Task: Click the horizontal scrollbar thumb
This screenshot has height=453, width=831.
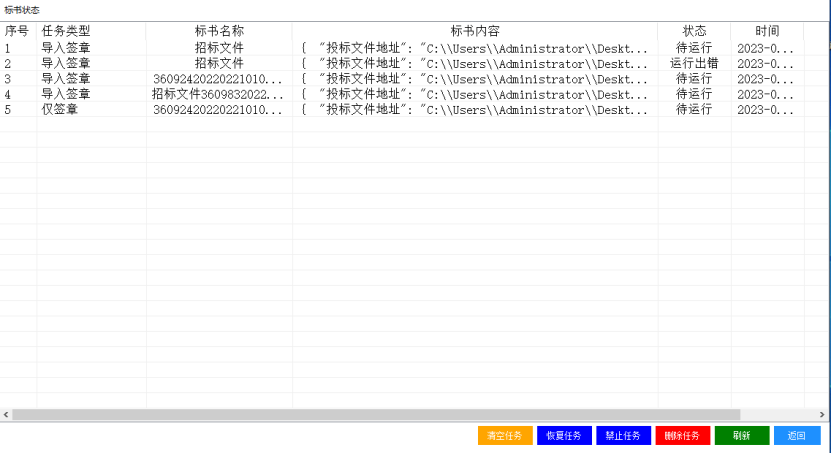Action: (x=376, y=414)
